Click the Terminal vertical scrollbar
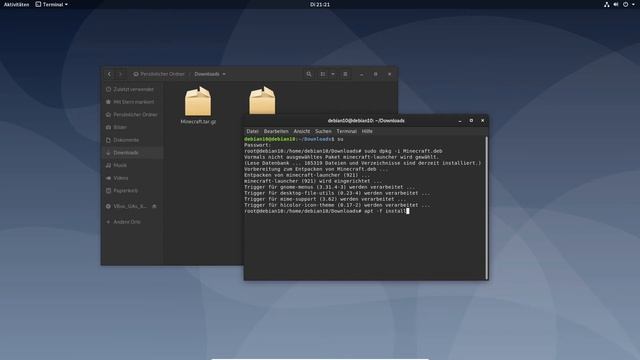The width and height of the screenshot is (640, 360). [x=486, y=207]
